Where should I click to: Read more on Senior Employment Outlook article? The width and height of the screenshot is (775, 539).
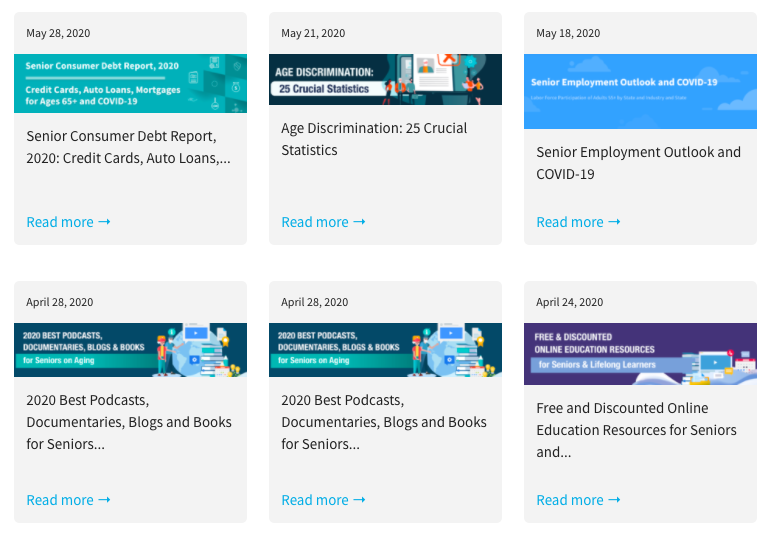tap(578, 222)
